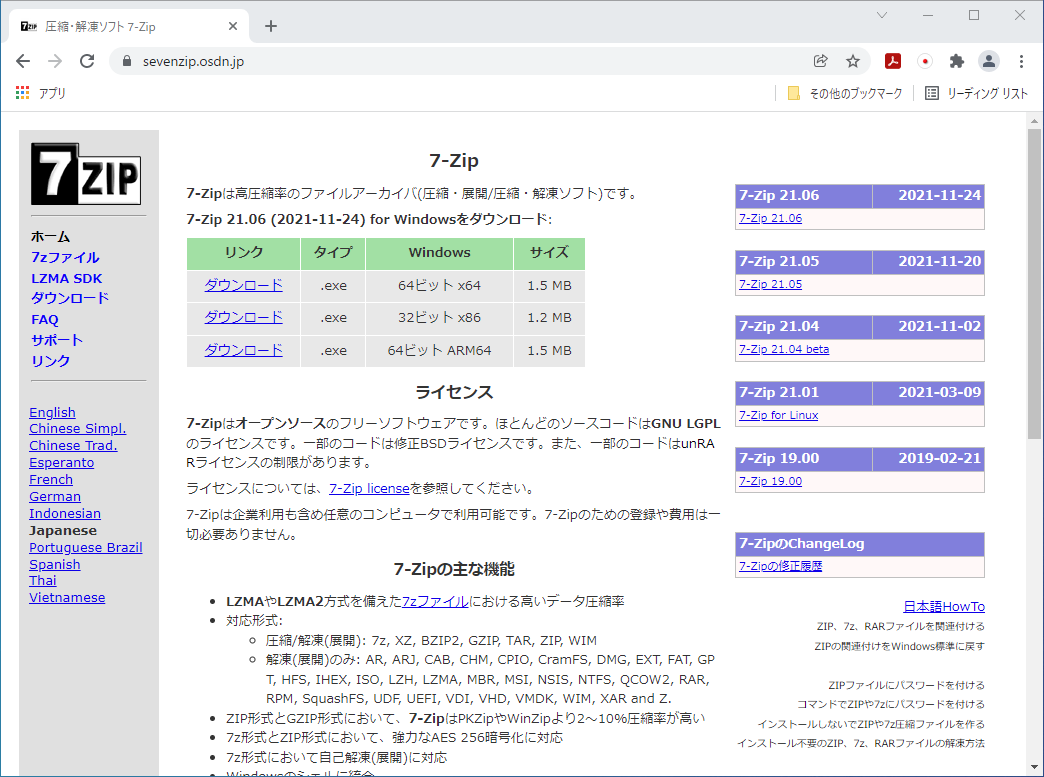Open the 7-Zip license link

(369, 489)
